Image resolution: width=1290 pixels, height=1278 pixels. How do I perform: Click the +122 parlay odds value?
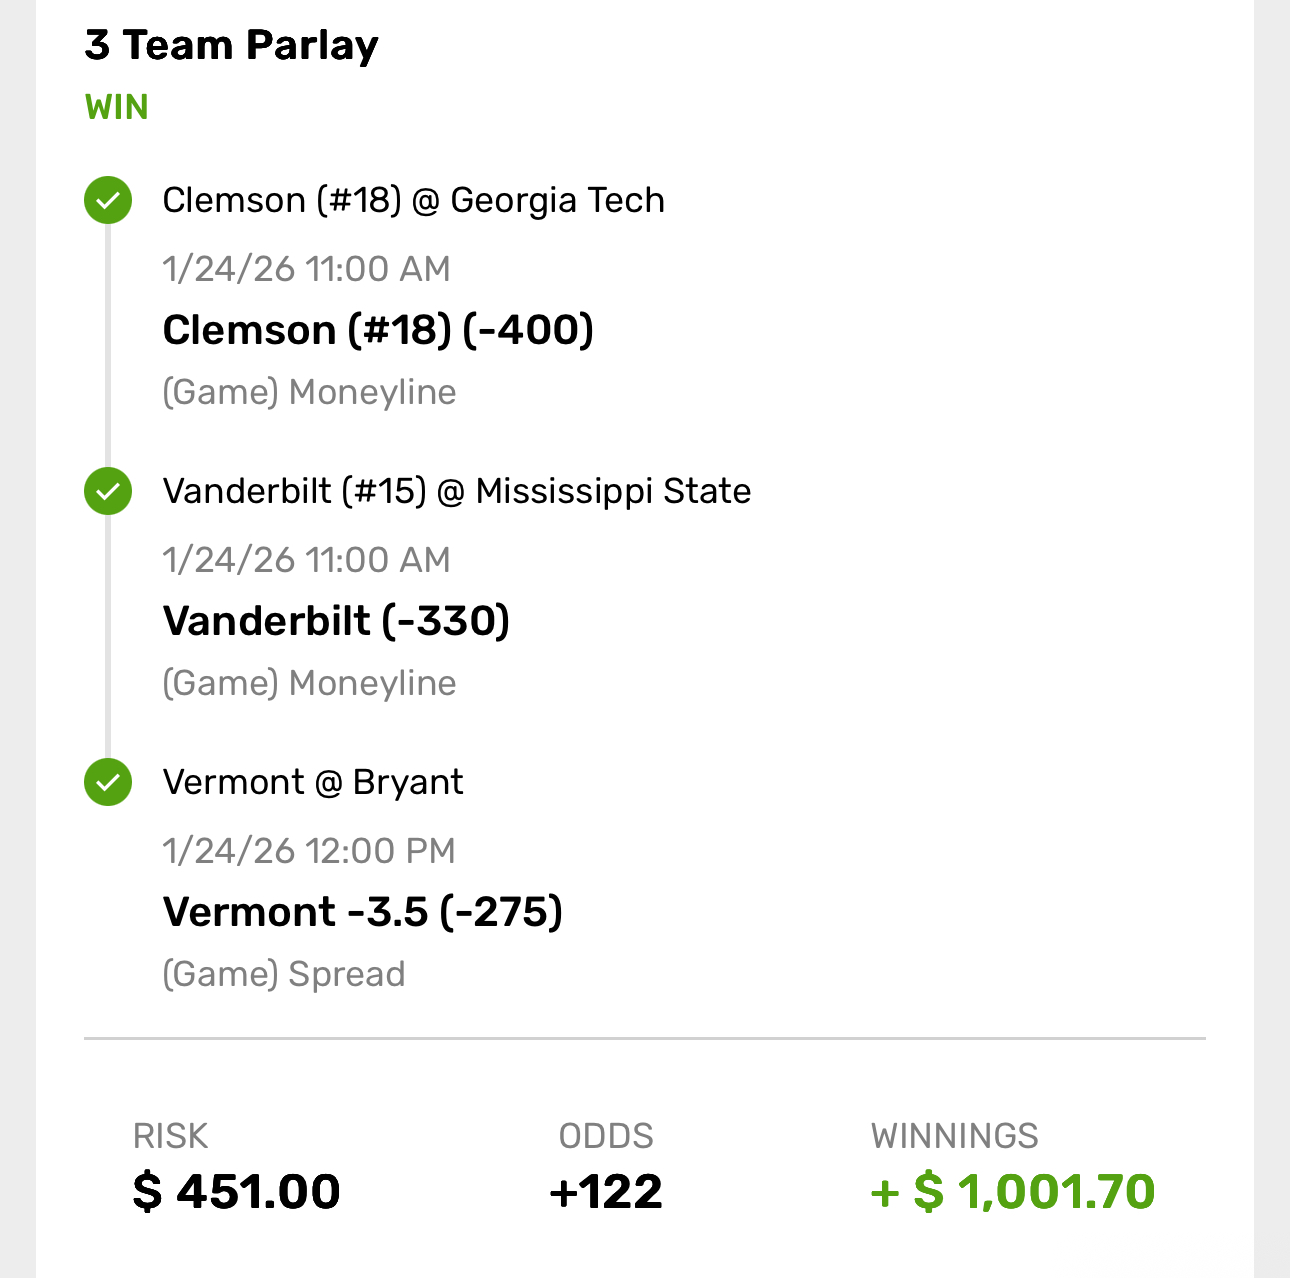click(x=606, y=1191)
